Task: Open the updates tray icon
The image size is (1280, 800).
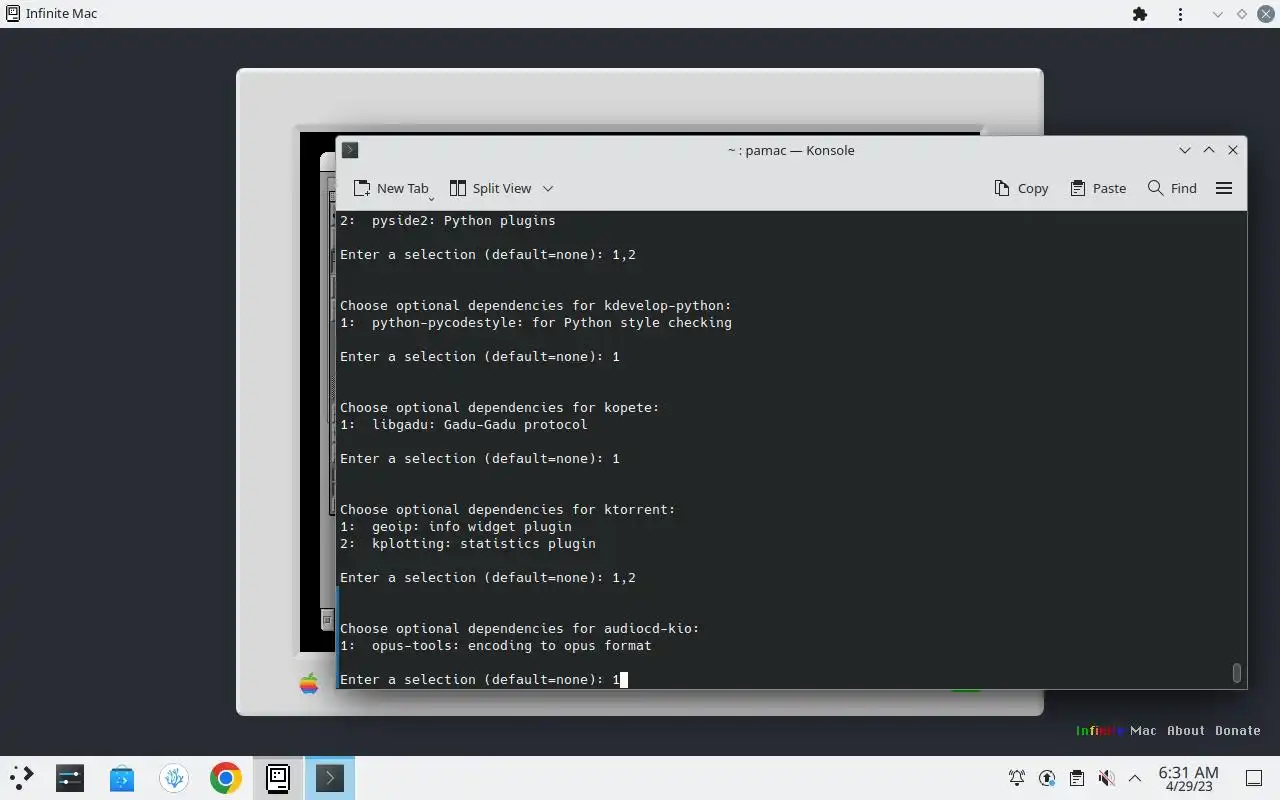Action: (1047, 778)
